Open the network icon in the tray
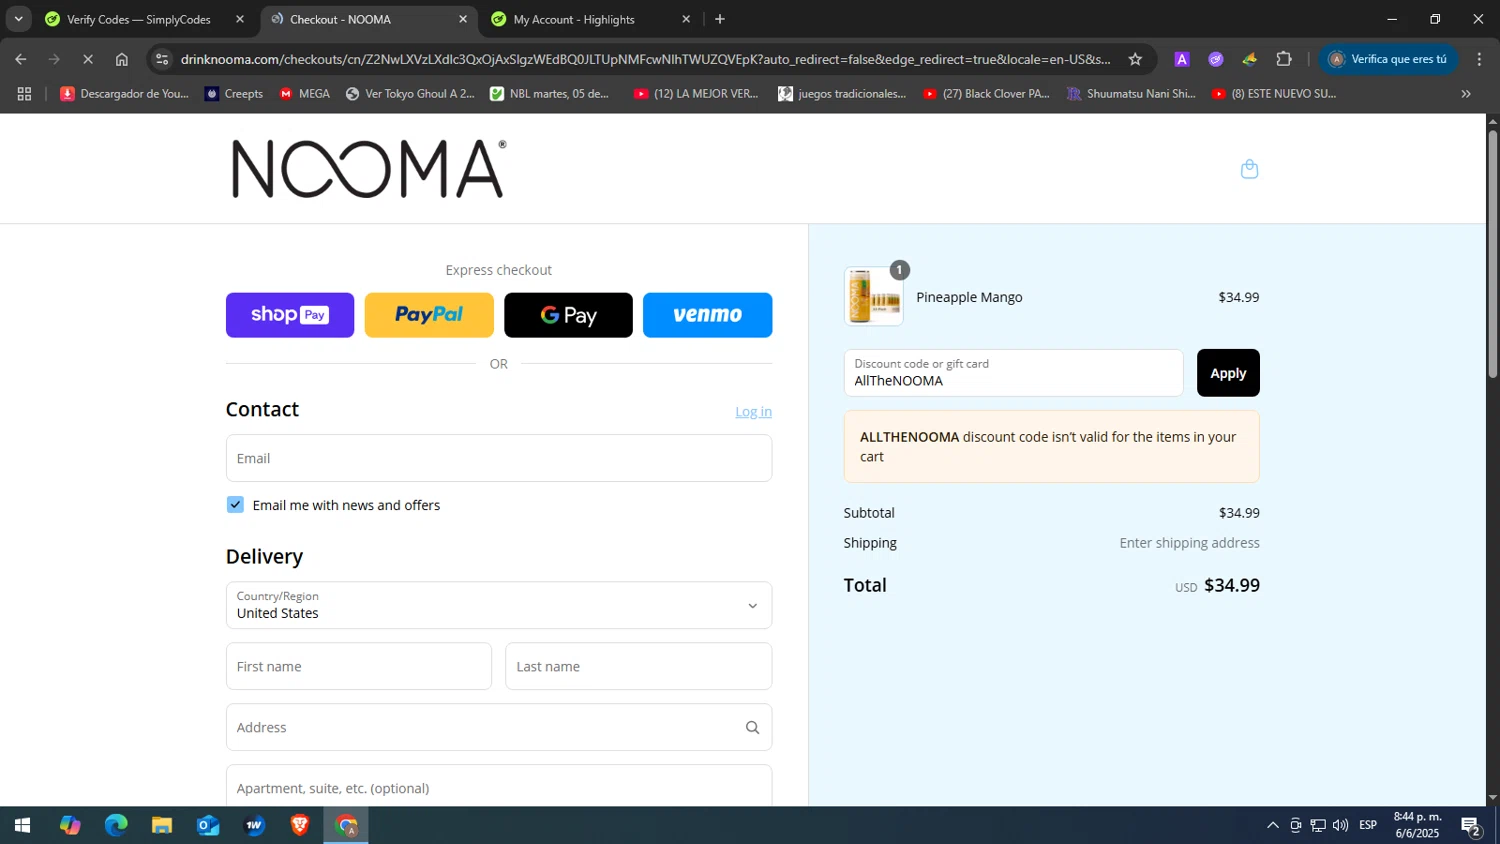The image size is (1500, 844). 1318,825
